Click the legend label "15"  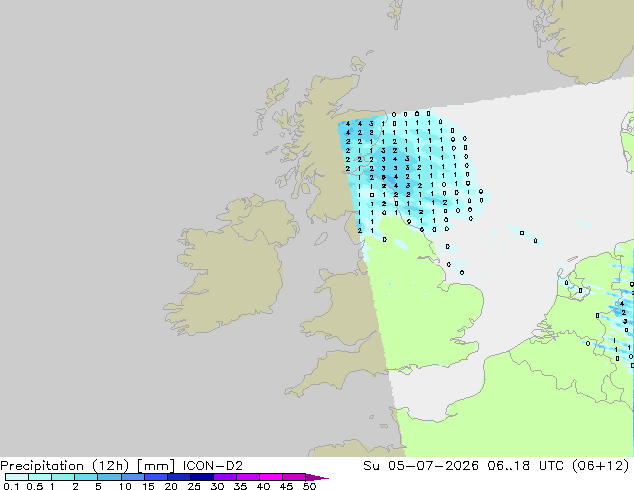[x=148, y=486]
